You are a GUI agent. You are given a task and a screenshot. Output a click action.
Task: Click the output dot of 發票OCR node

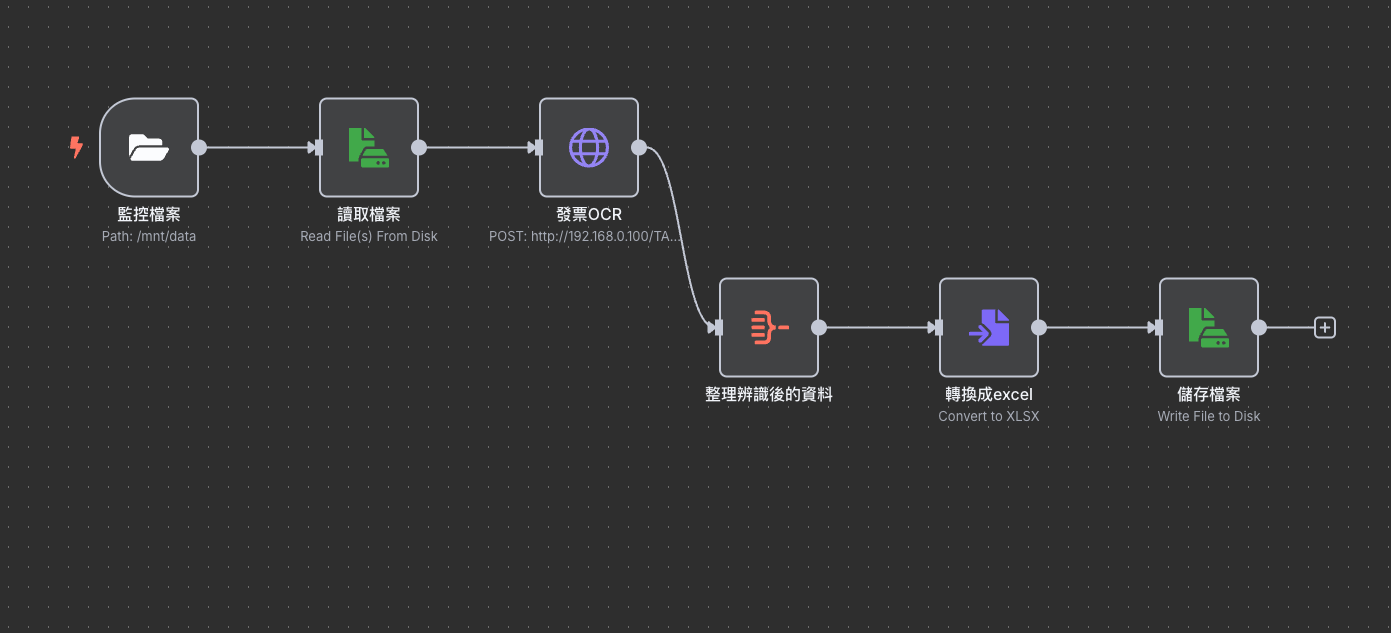click(x=639, y=148)
